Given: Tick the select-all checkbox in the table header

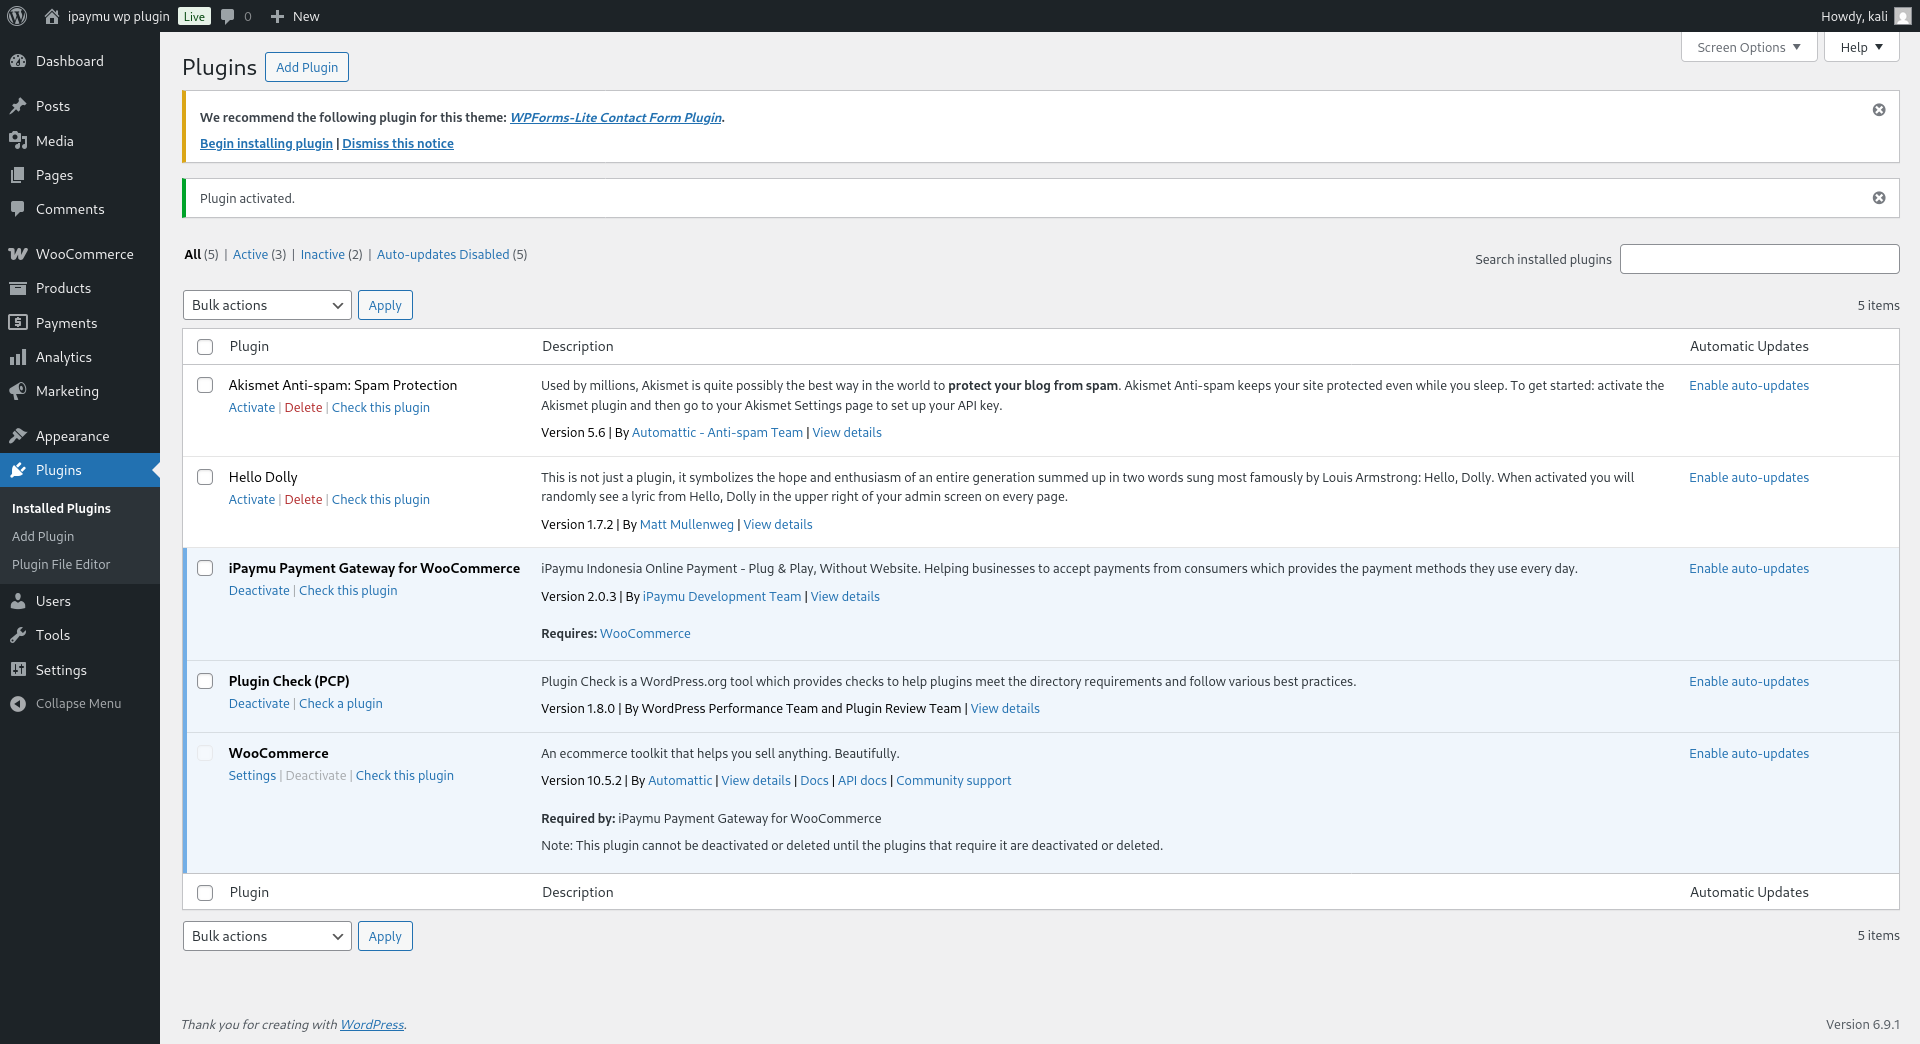Looking at the screenshot, I should [205, 347].
